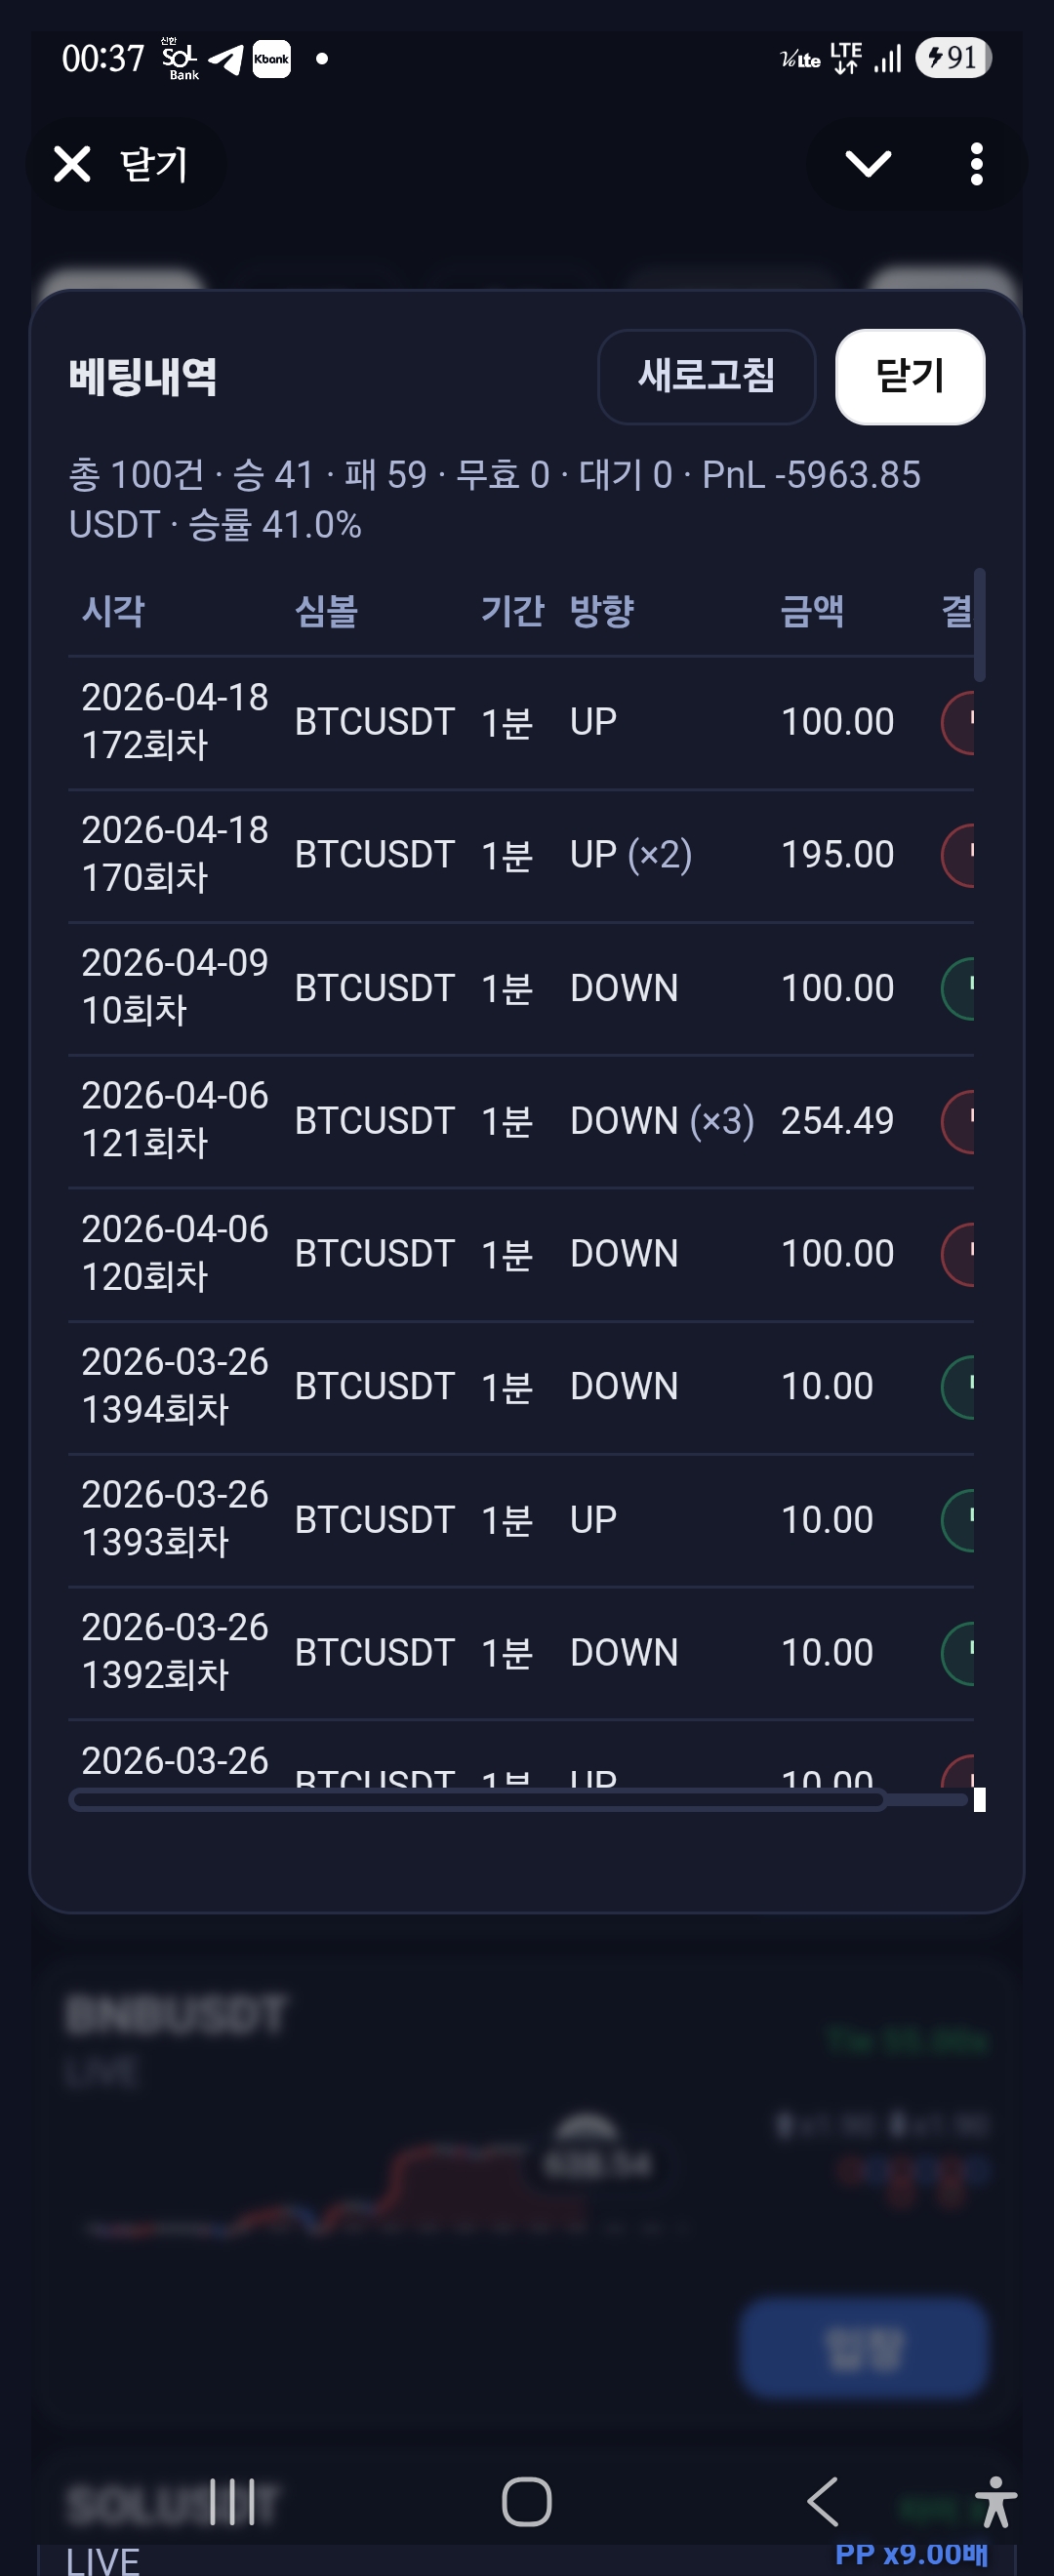The height and width of the screenshot is (2576, 1054).
Task: Tap the Kbank notification icon in the status bar
Action: [x=271, y=59]
